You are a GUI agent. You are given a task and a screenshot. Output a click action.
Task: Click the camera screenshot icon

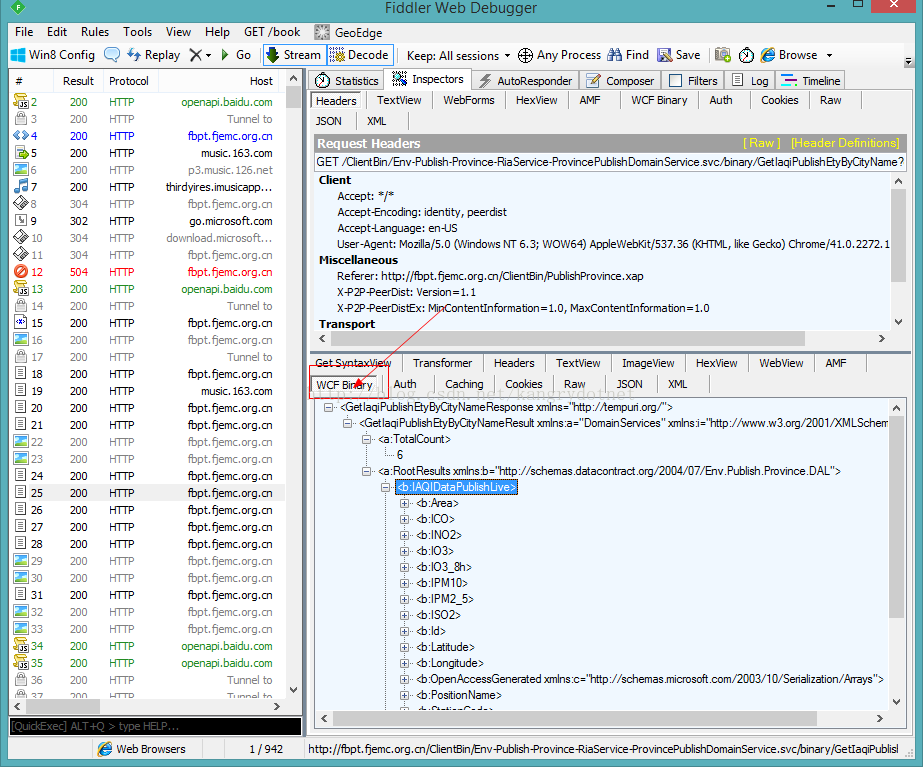coord(723,55)
